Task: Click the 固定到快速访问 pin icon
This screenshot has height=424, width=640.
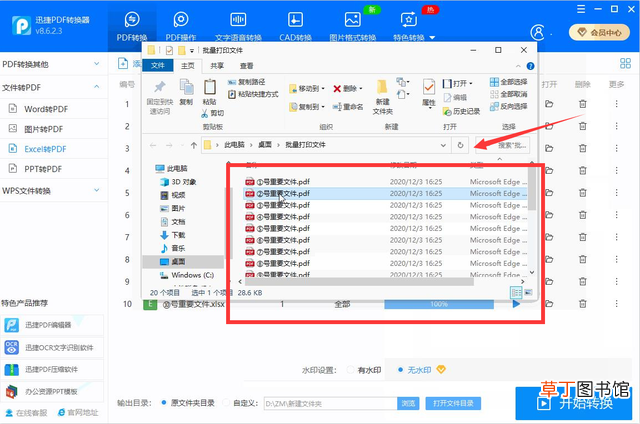Action: (x=160, y=87)
